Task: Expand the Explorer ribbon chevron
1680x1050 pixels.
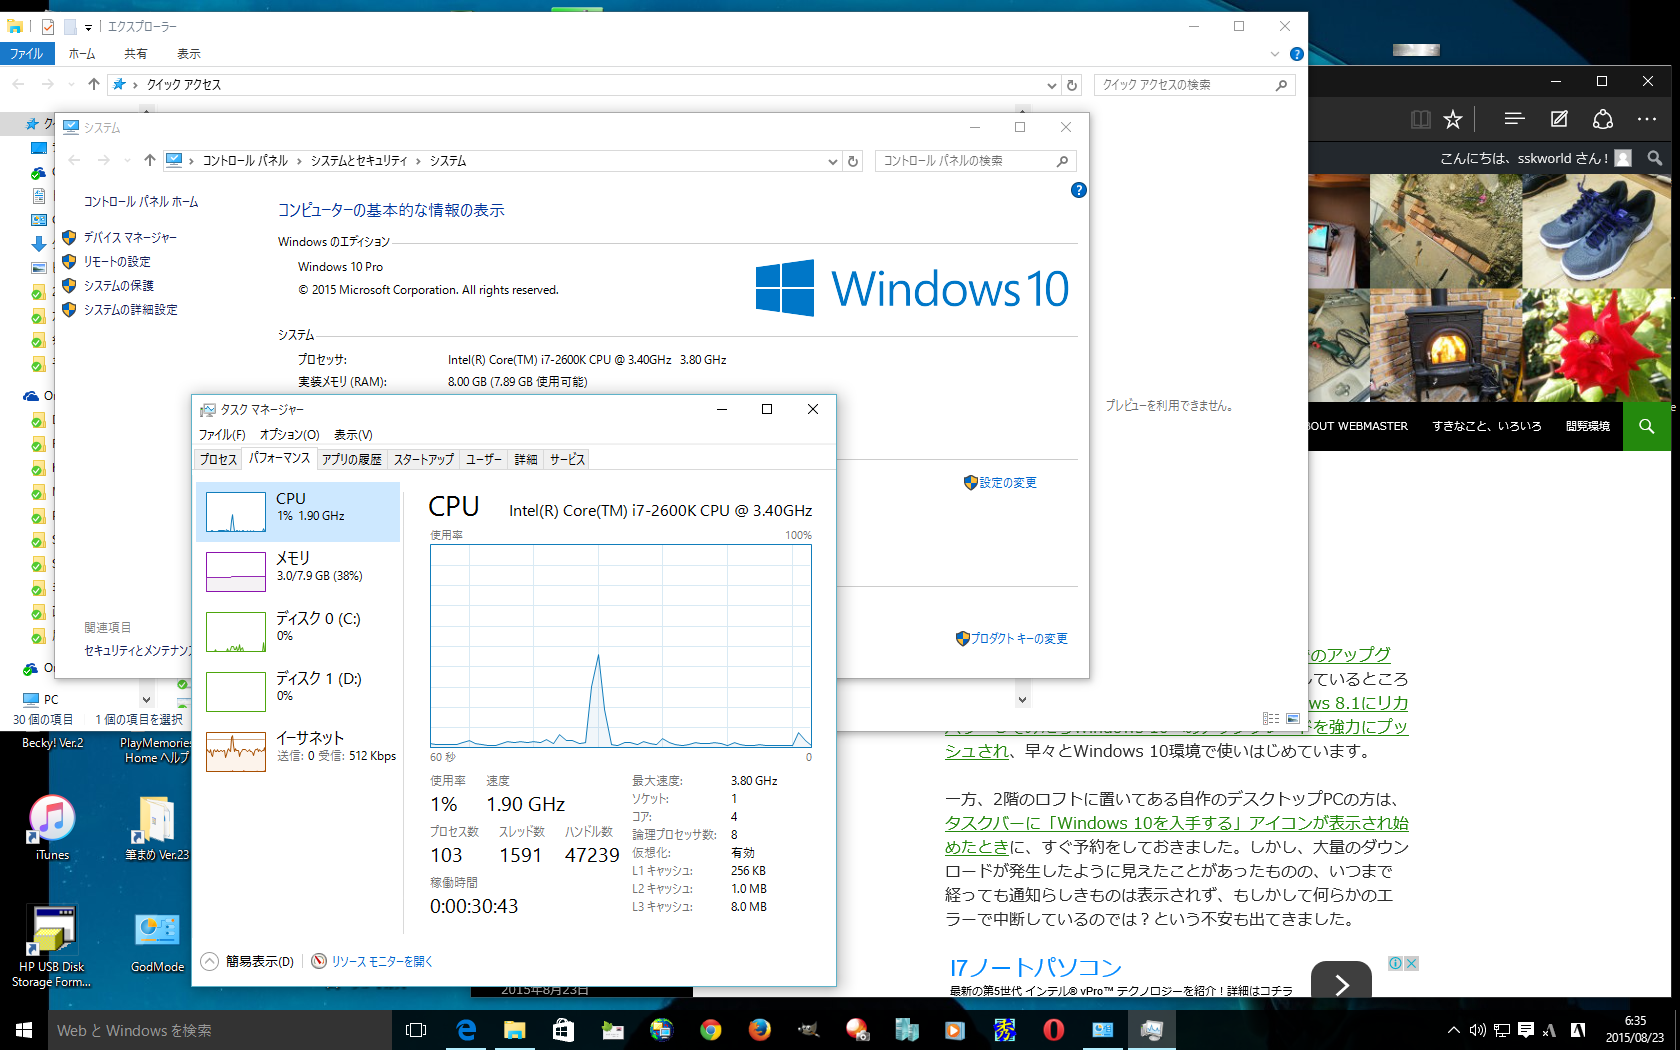Action: point(1274,54)
